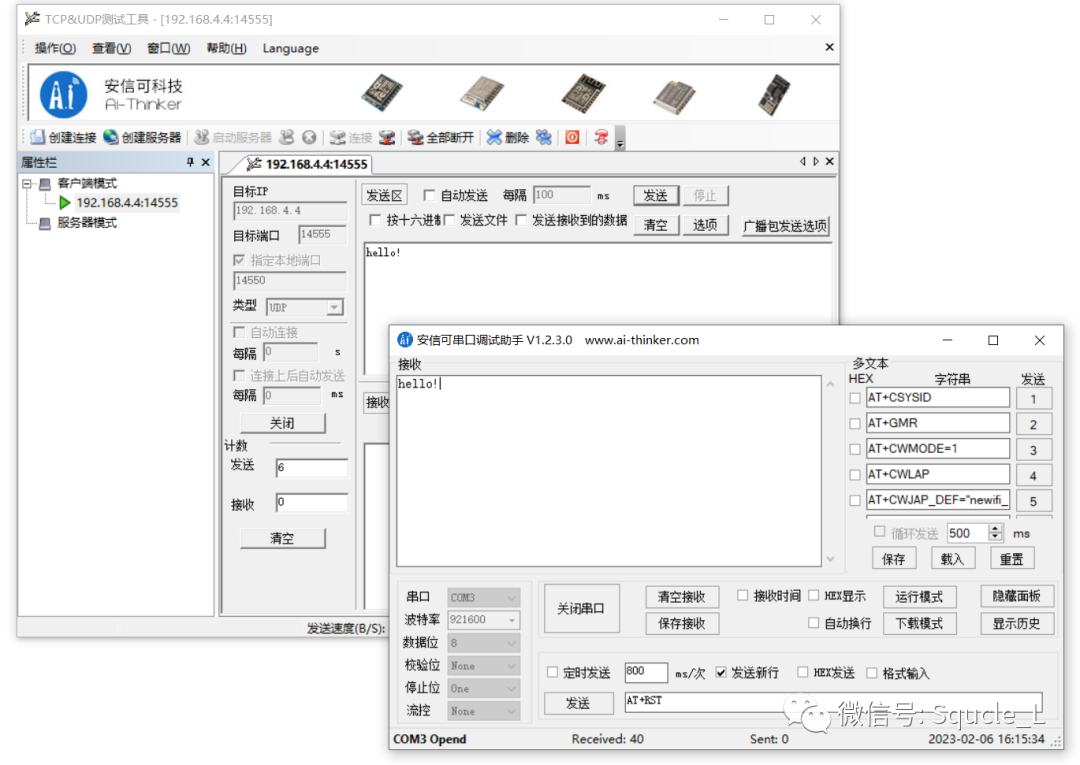
Task: Click the 删除 (delete) toolbar icon
Action: (494, 137)
